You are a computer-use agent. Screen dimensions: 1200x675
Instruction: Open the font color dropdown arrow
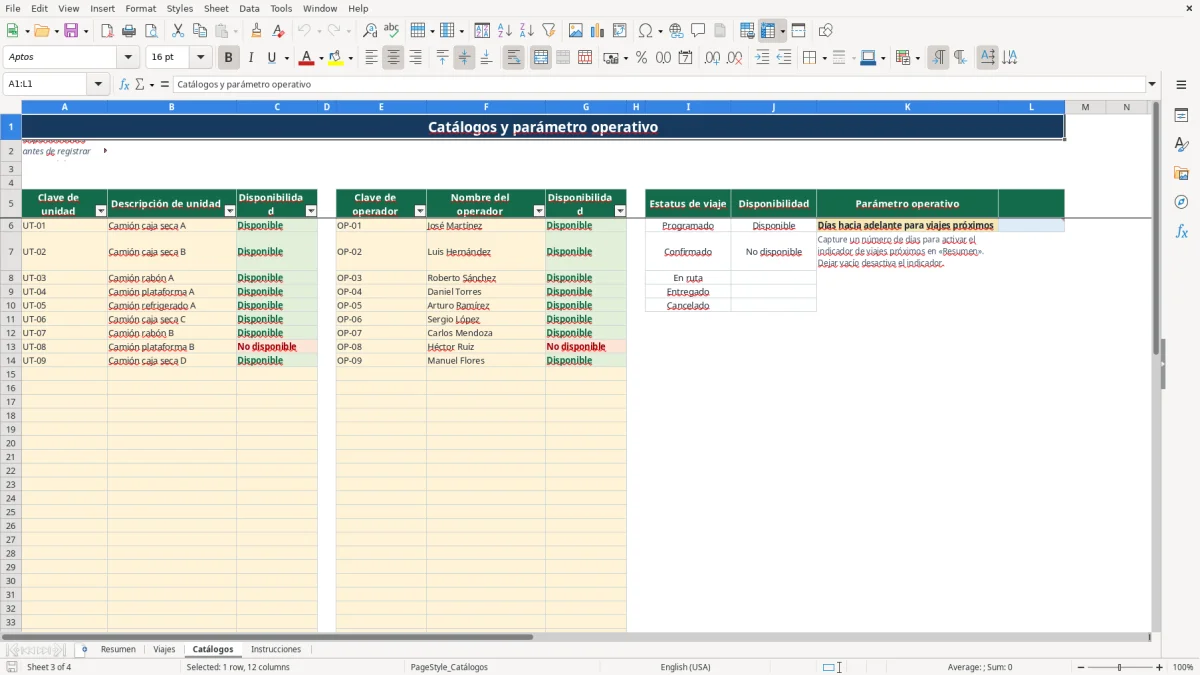(320, 58)
